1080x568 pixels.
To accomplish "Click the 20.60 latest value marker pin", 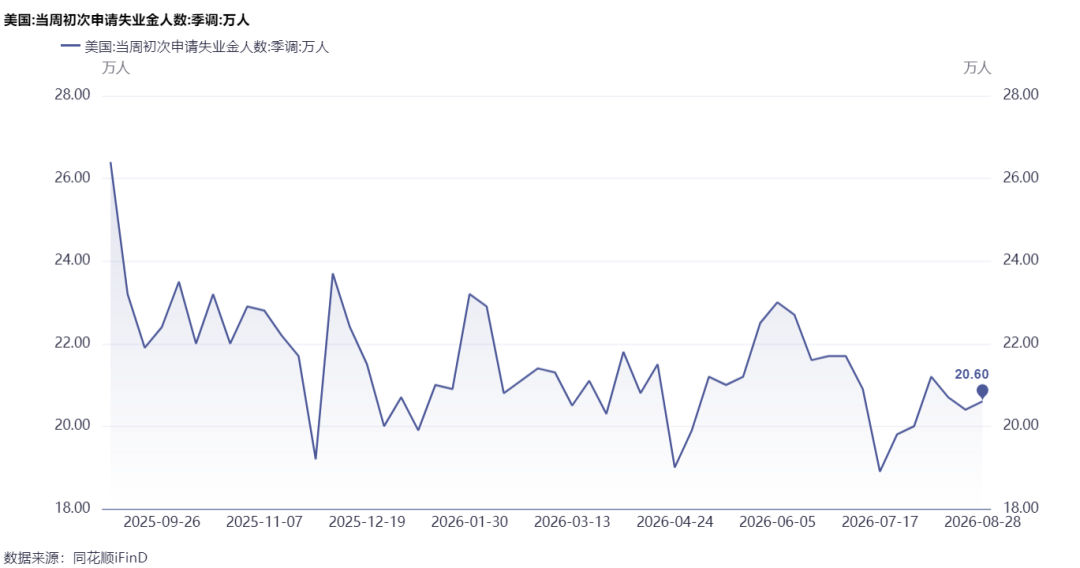I will point(982,392).
